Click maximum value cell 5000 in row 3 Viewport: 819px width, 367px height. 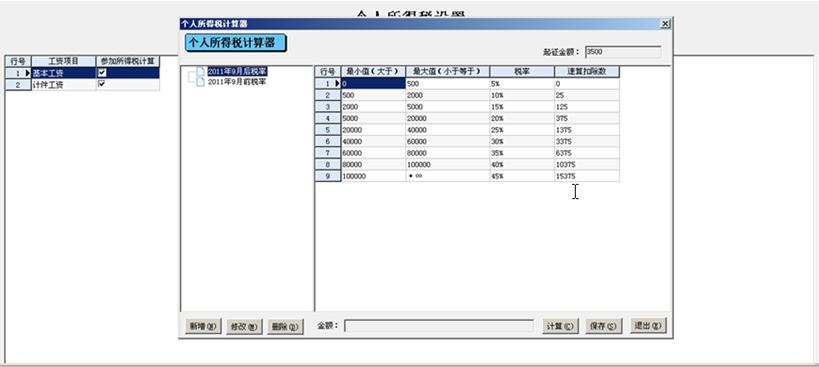448,106
